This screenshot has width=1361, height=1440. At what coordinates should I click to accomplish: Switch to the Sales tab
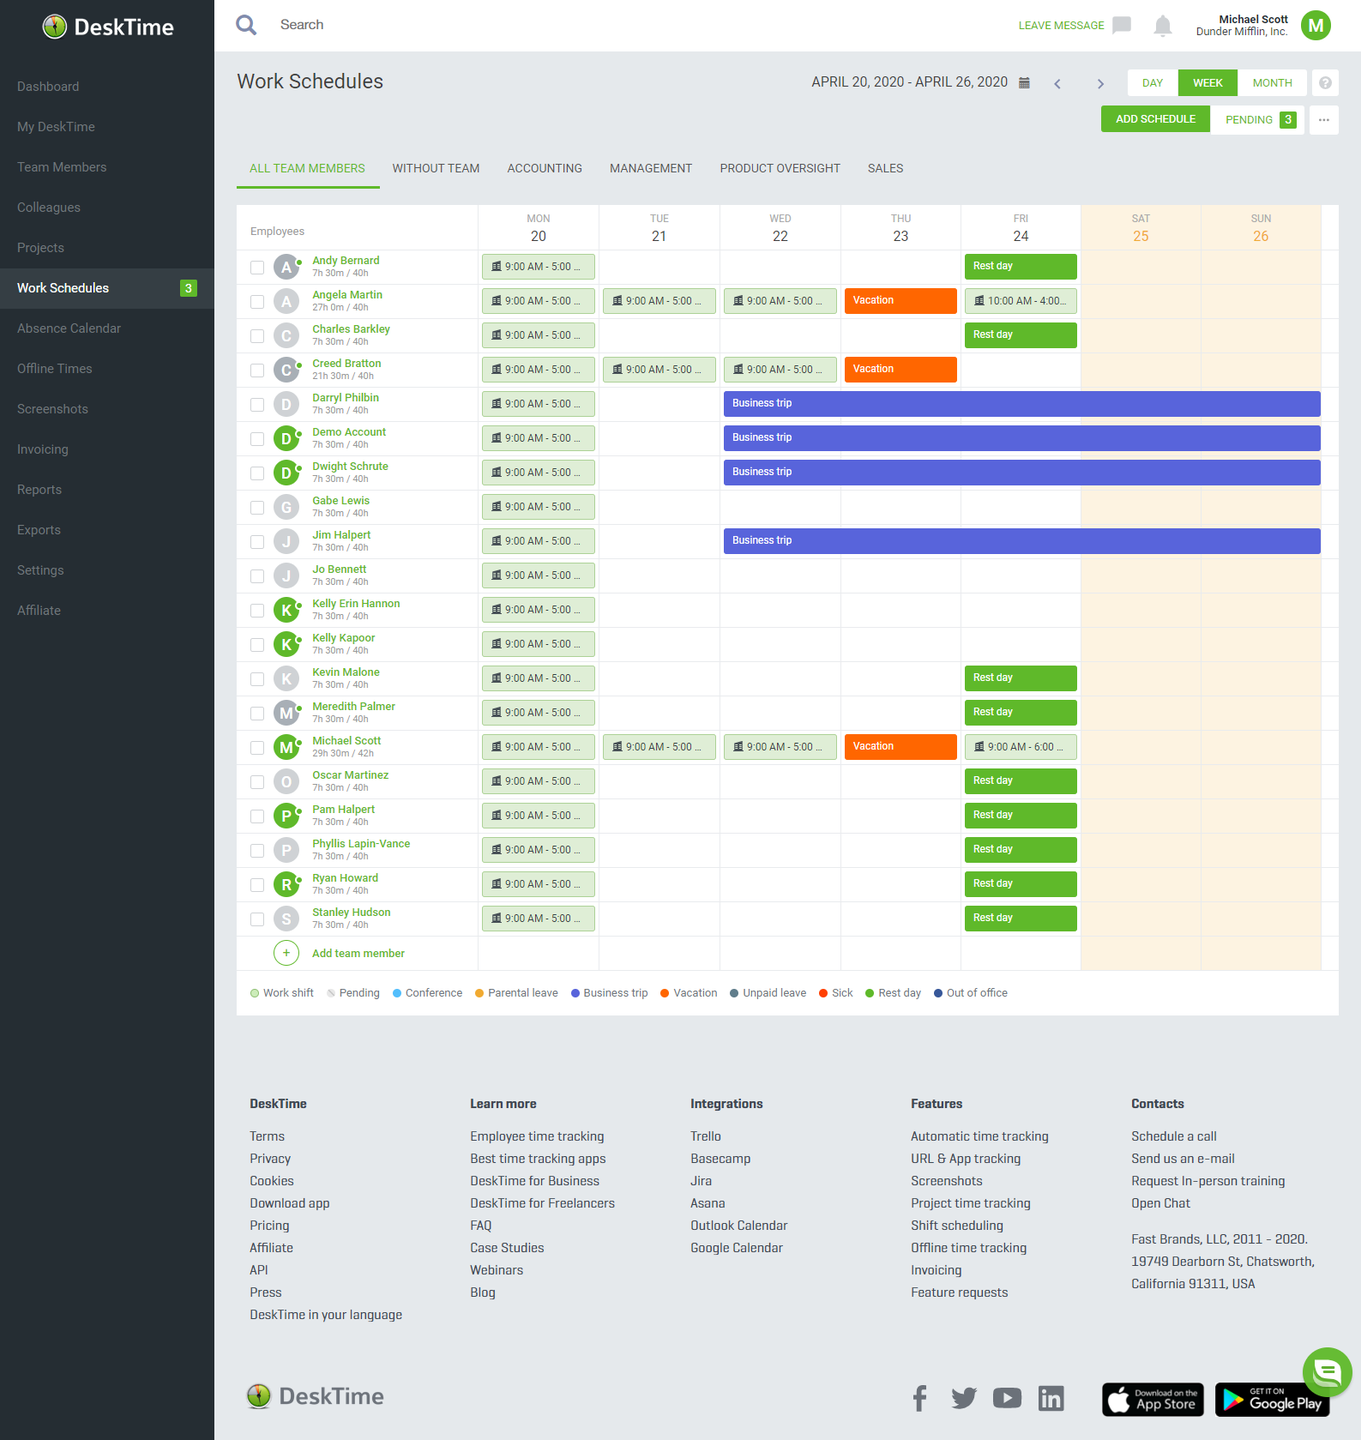(885, 168)
